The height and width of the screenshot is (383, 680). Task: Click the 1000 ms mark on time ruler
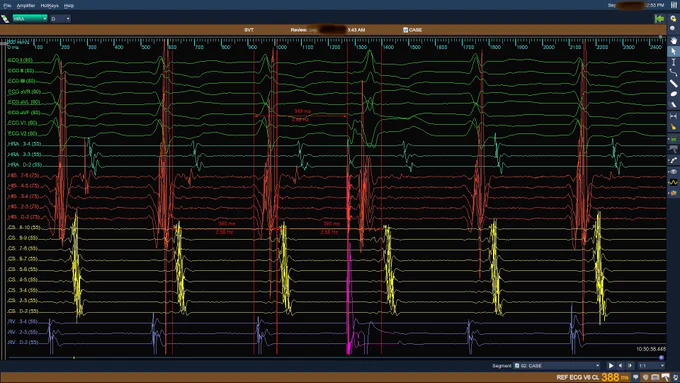(281, 47)
